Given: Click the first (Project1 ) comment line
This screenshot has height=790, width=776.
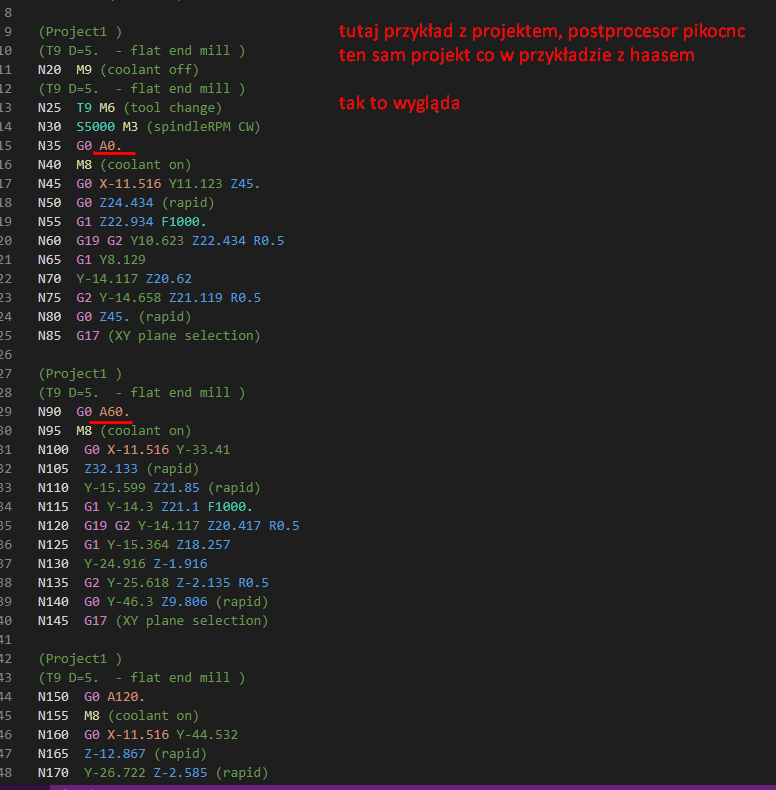Looking at the screenshot, I should 80,32.
